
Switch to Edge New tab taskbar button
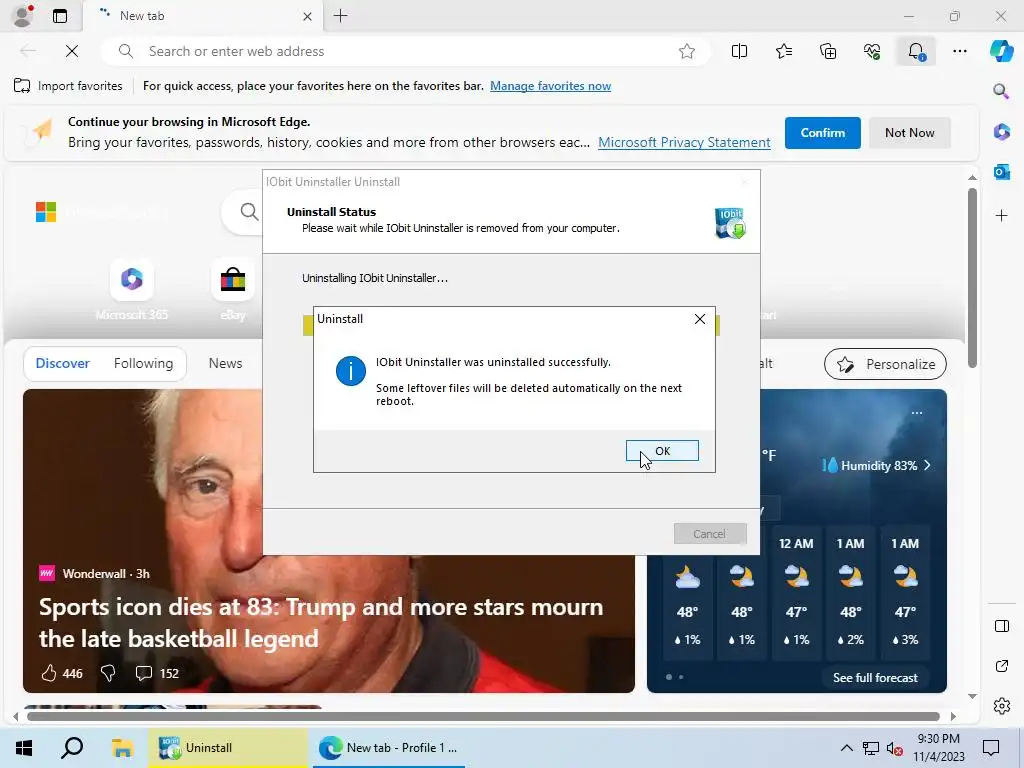tap(389, 748)
